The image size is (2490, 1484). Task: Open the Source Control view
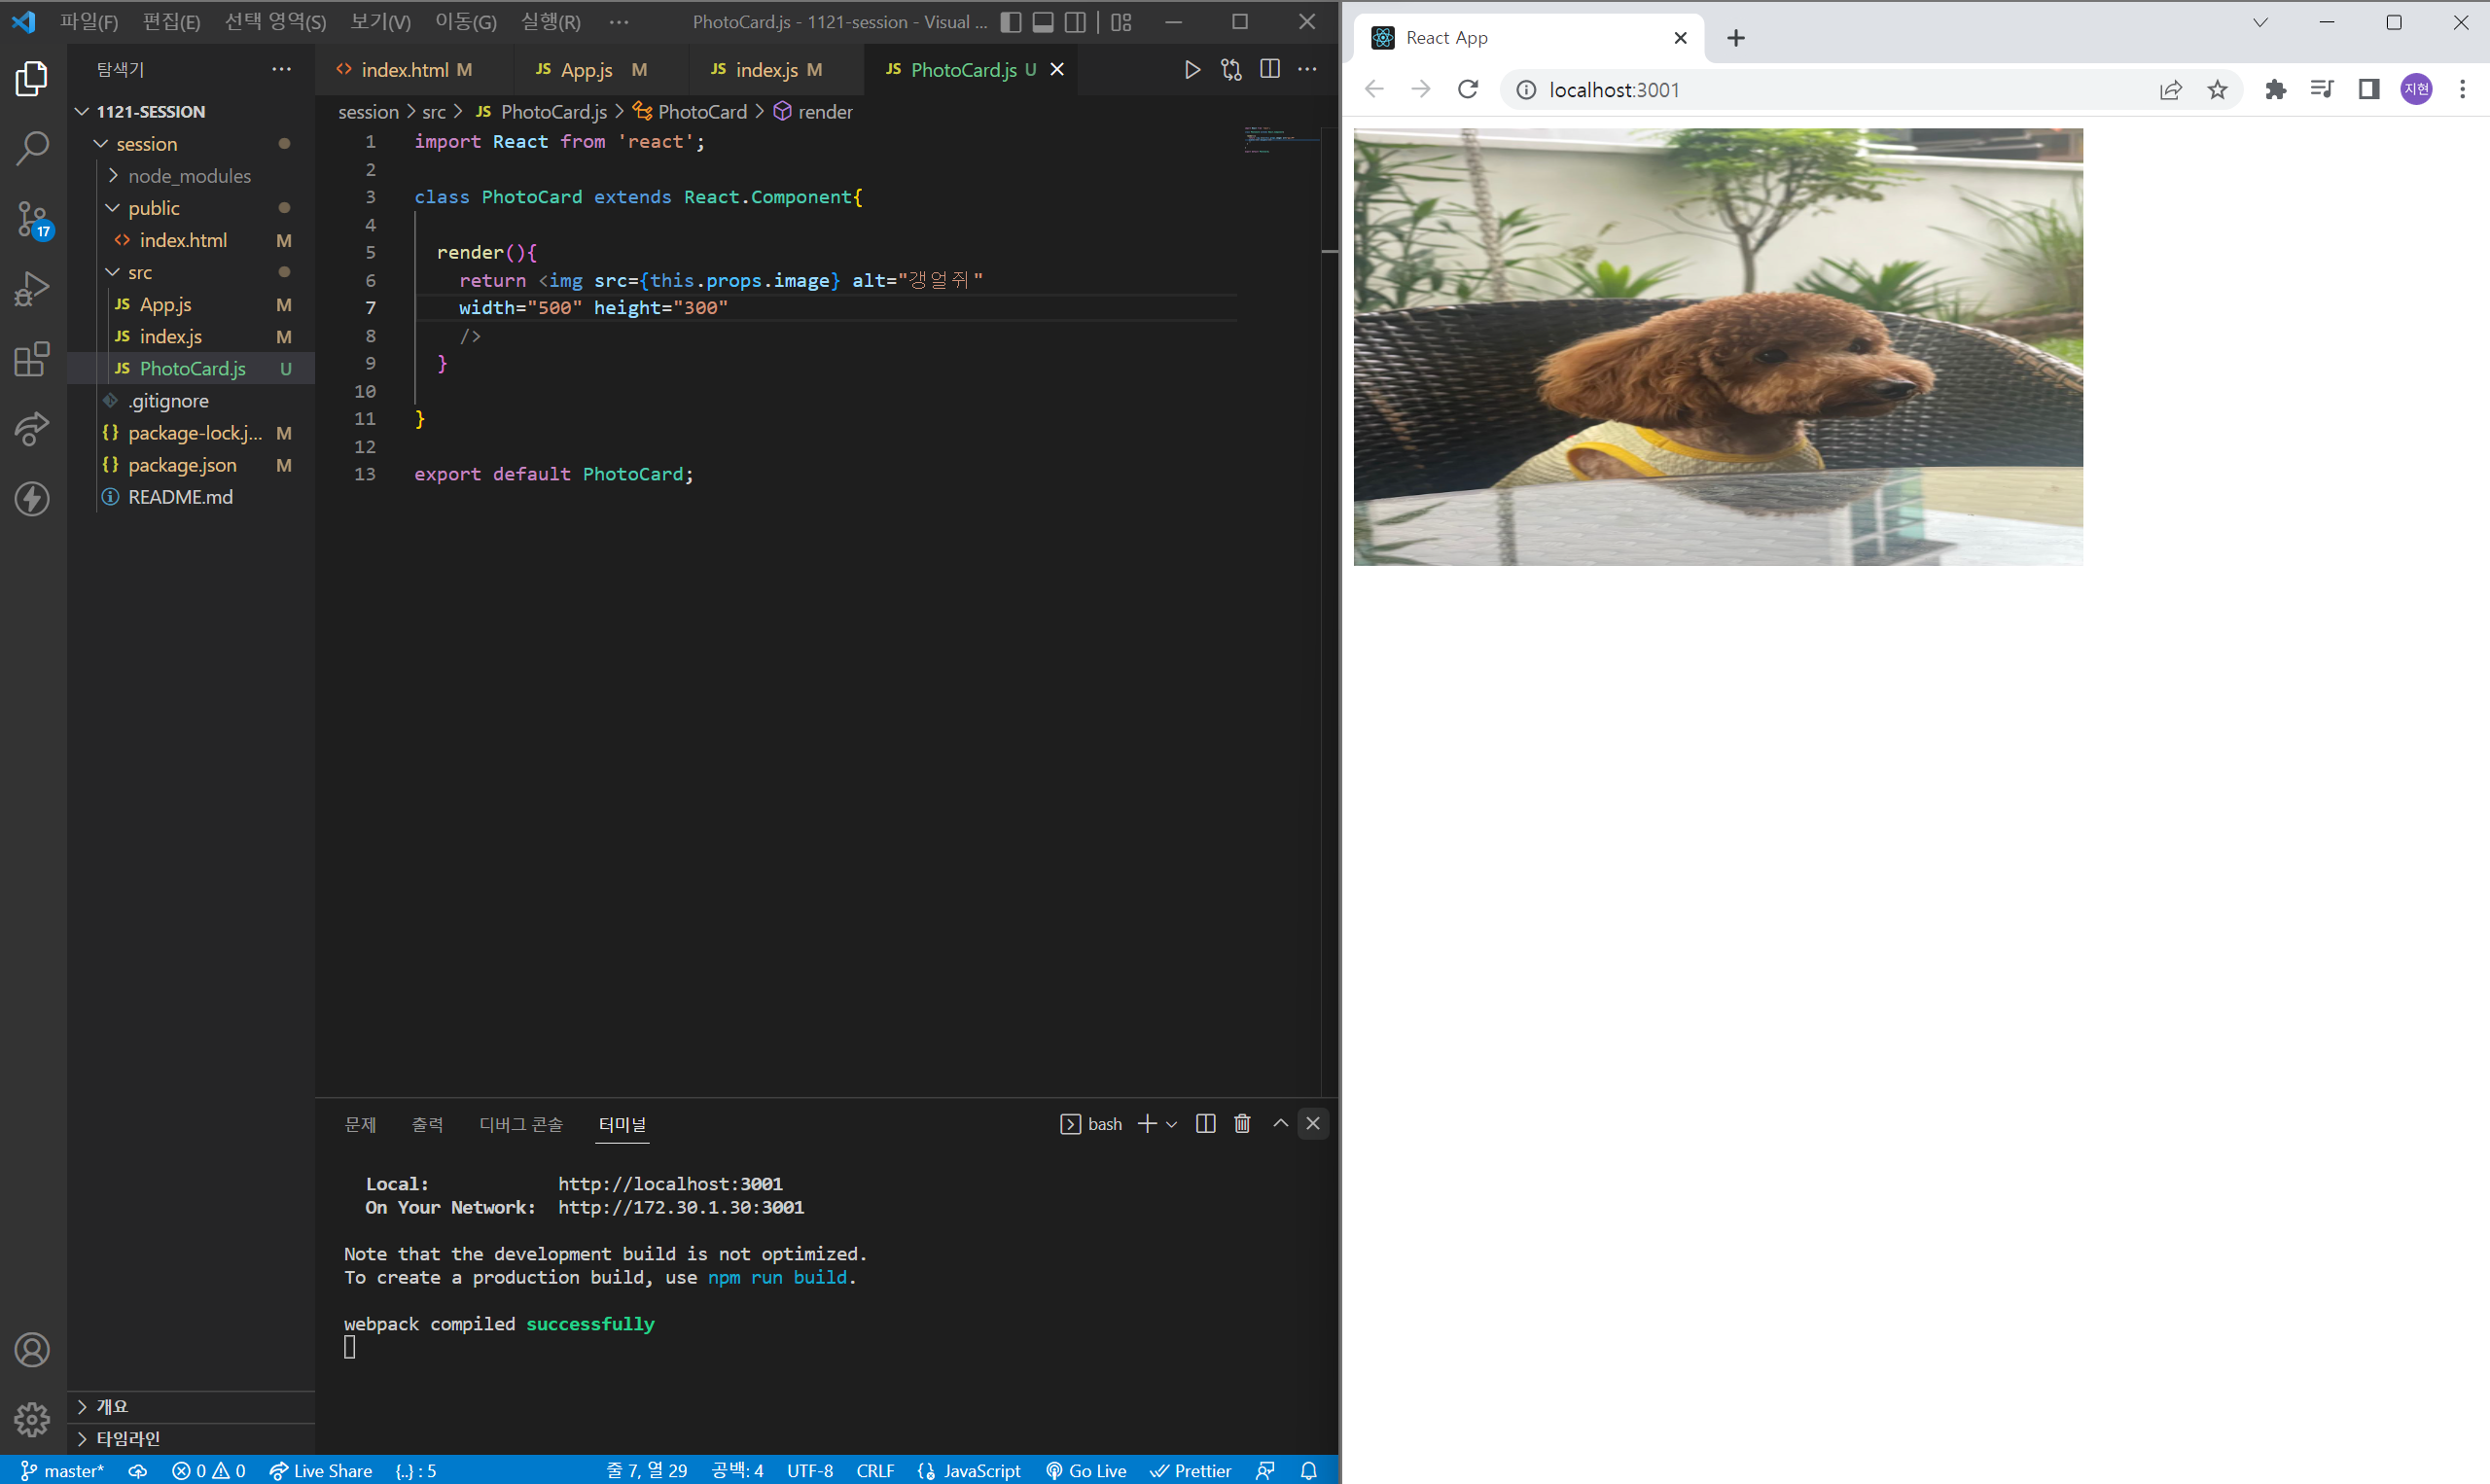click(x=32, y=218)
